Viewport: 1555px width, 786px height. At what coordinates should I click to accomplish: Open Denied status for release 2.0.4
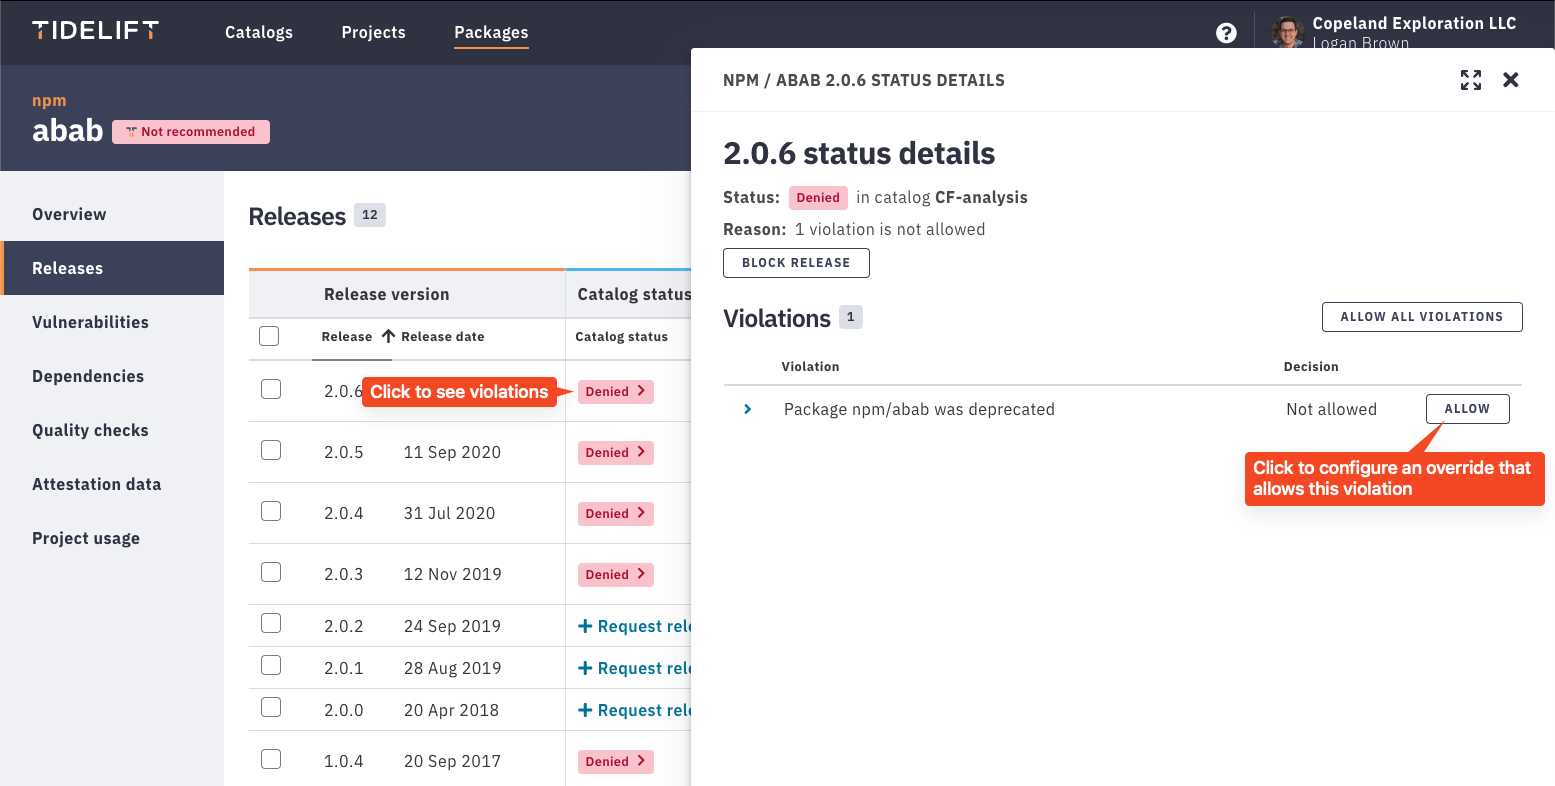pos(616,514)
